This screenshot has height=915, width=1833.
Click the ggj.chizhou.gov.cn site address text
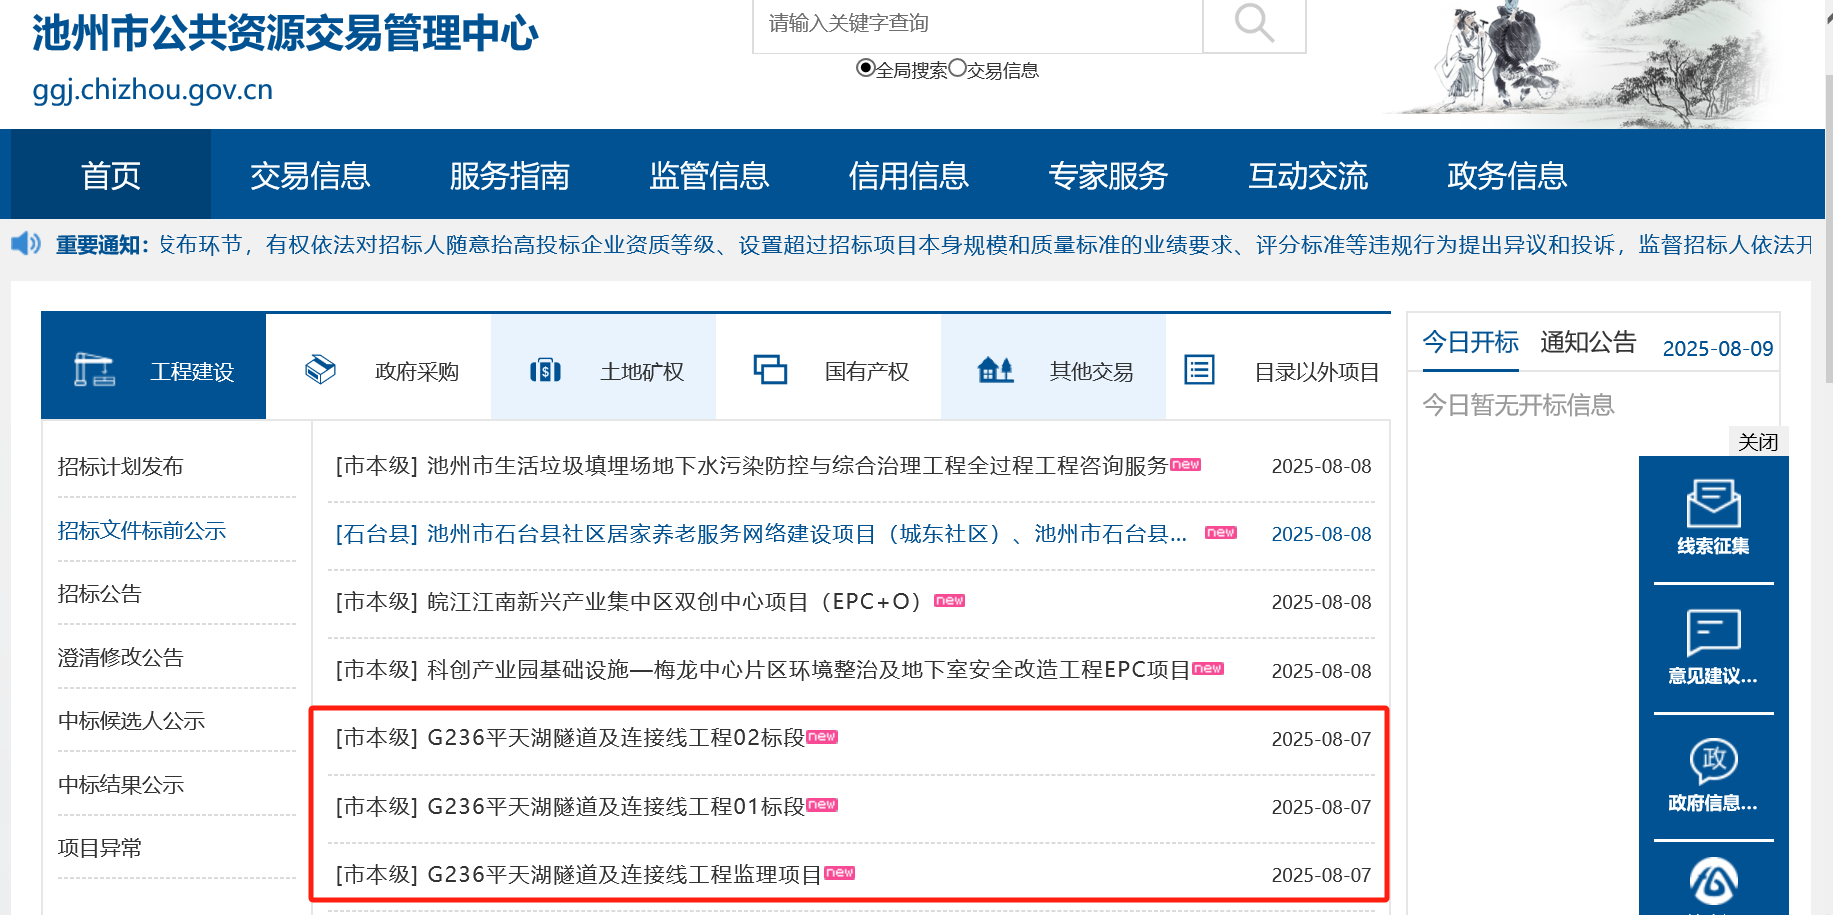(x=153, y=89)
